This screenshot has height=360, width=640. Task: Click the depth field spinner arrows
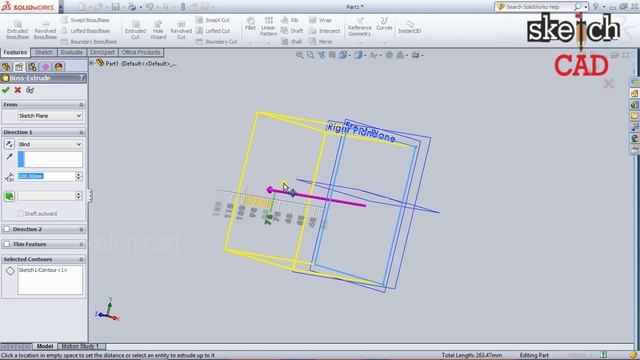(x=79, y=176)
